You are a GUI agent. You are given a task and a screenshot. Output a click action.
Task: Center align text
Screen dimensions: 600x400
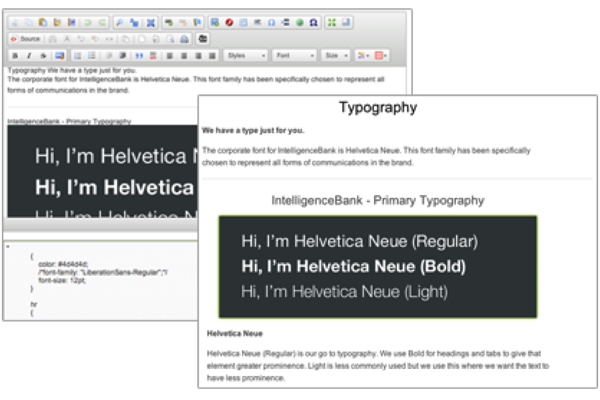click(x=184, y=56)
